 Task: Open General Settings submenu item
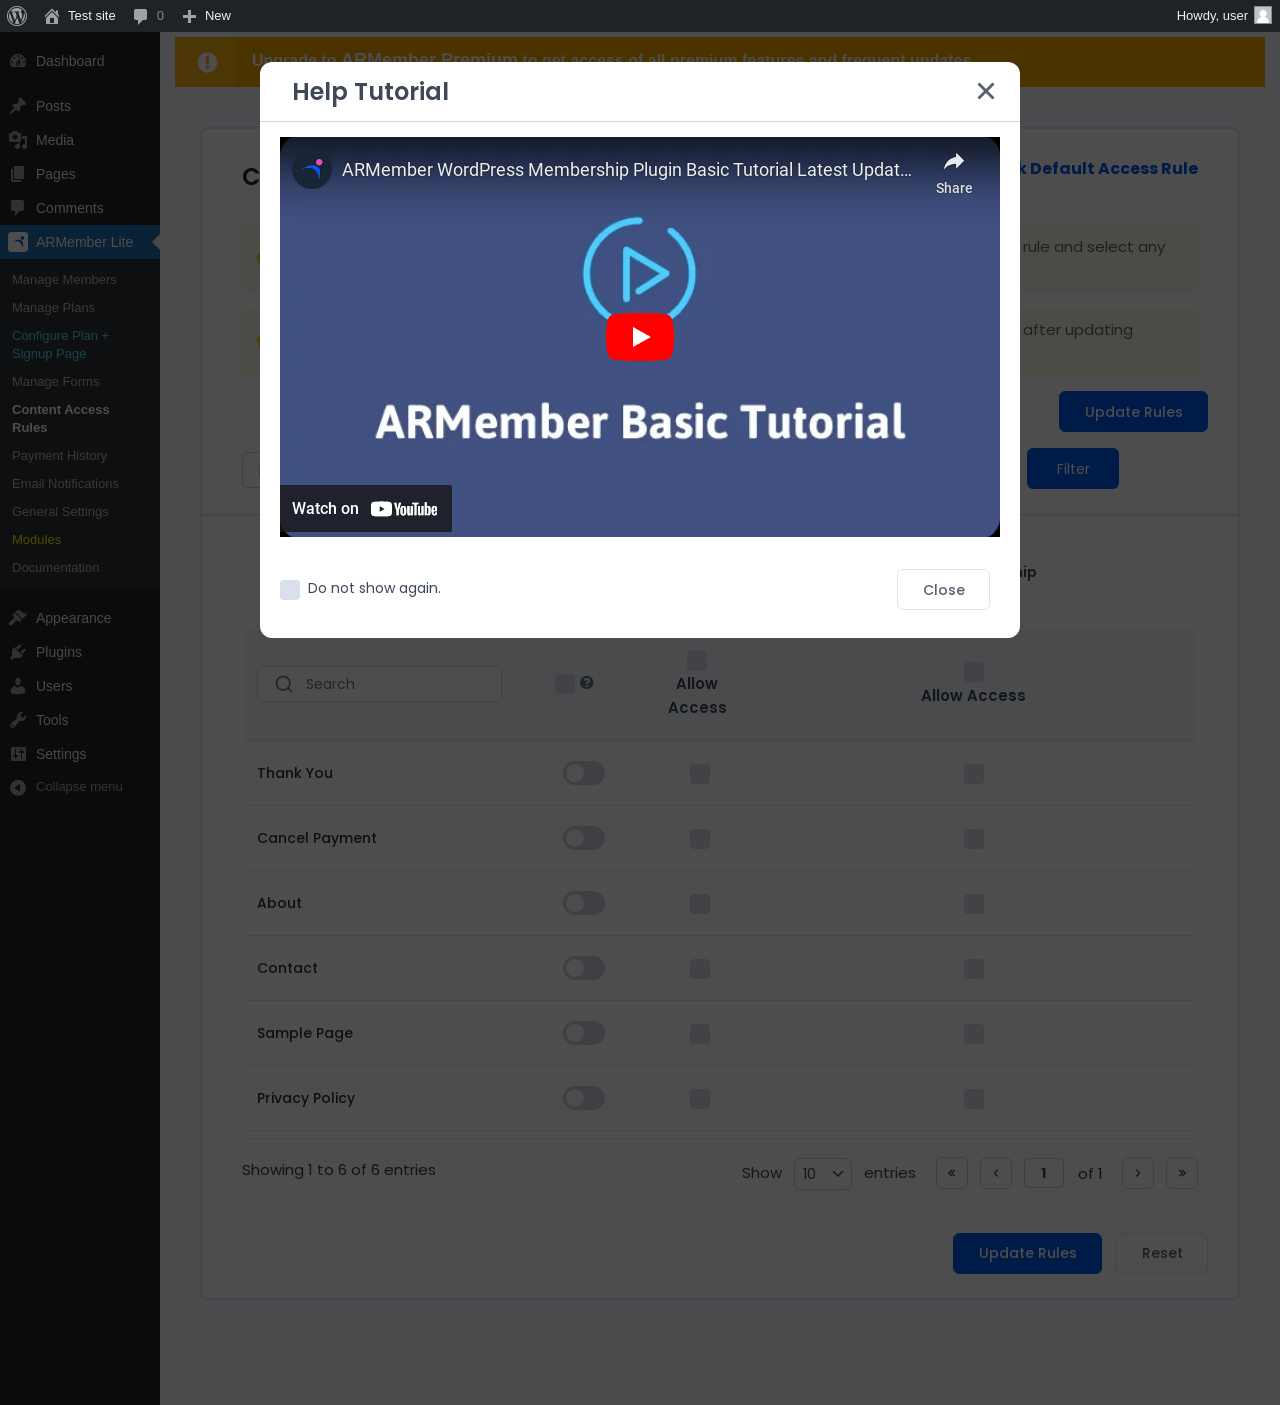[x=60, y=512]
